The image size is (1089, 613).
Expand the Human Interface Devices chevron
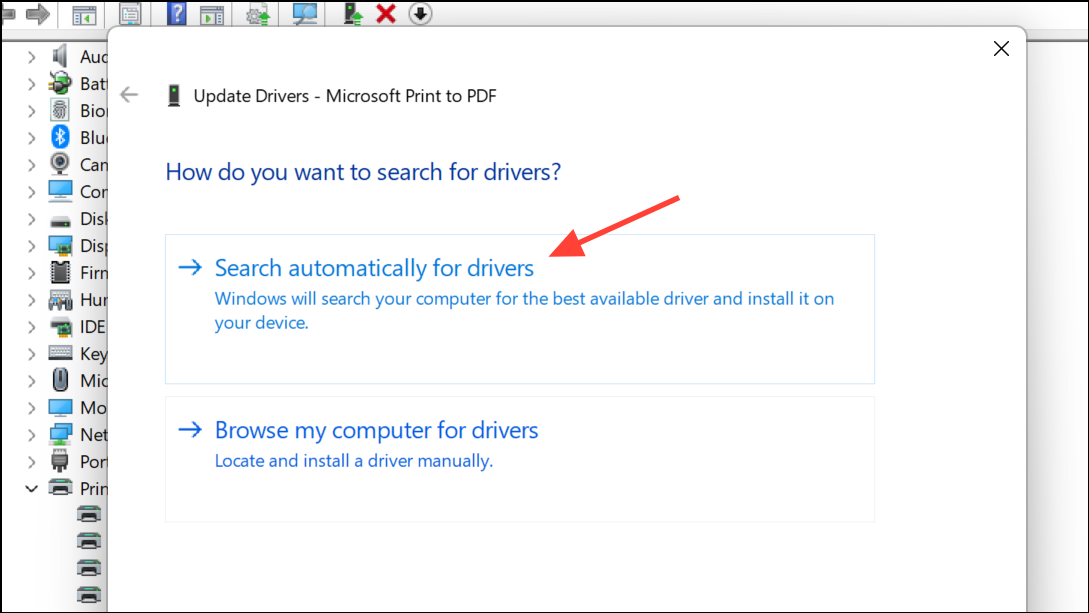pos(31,301)
